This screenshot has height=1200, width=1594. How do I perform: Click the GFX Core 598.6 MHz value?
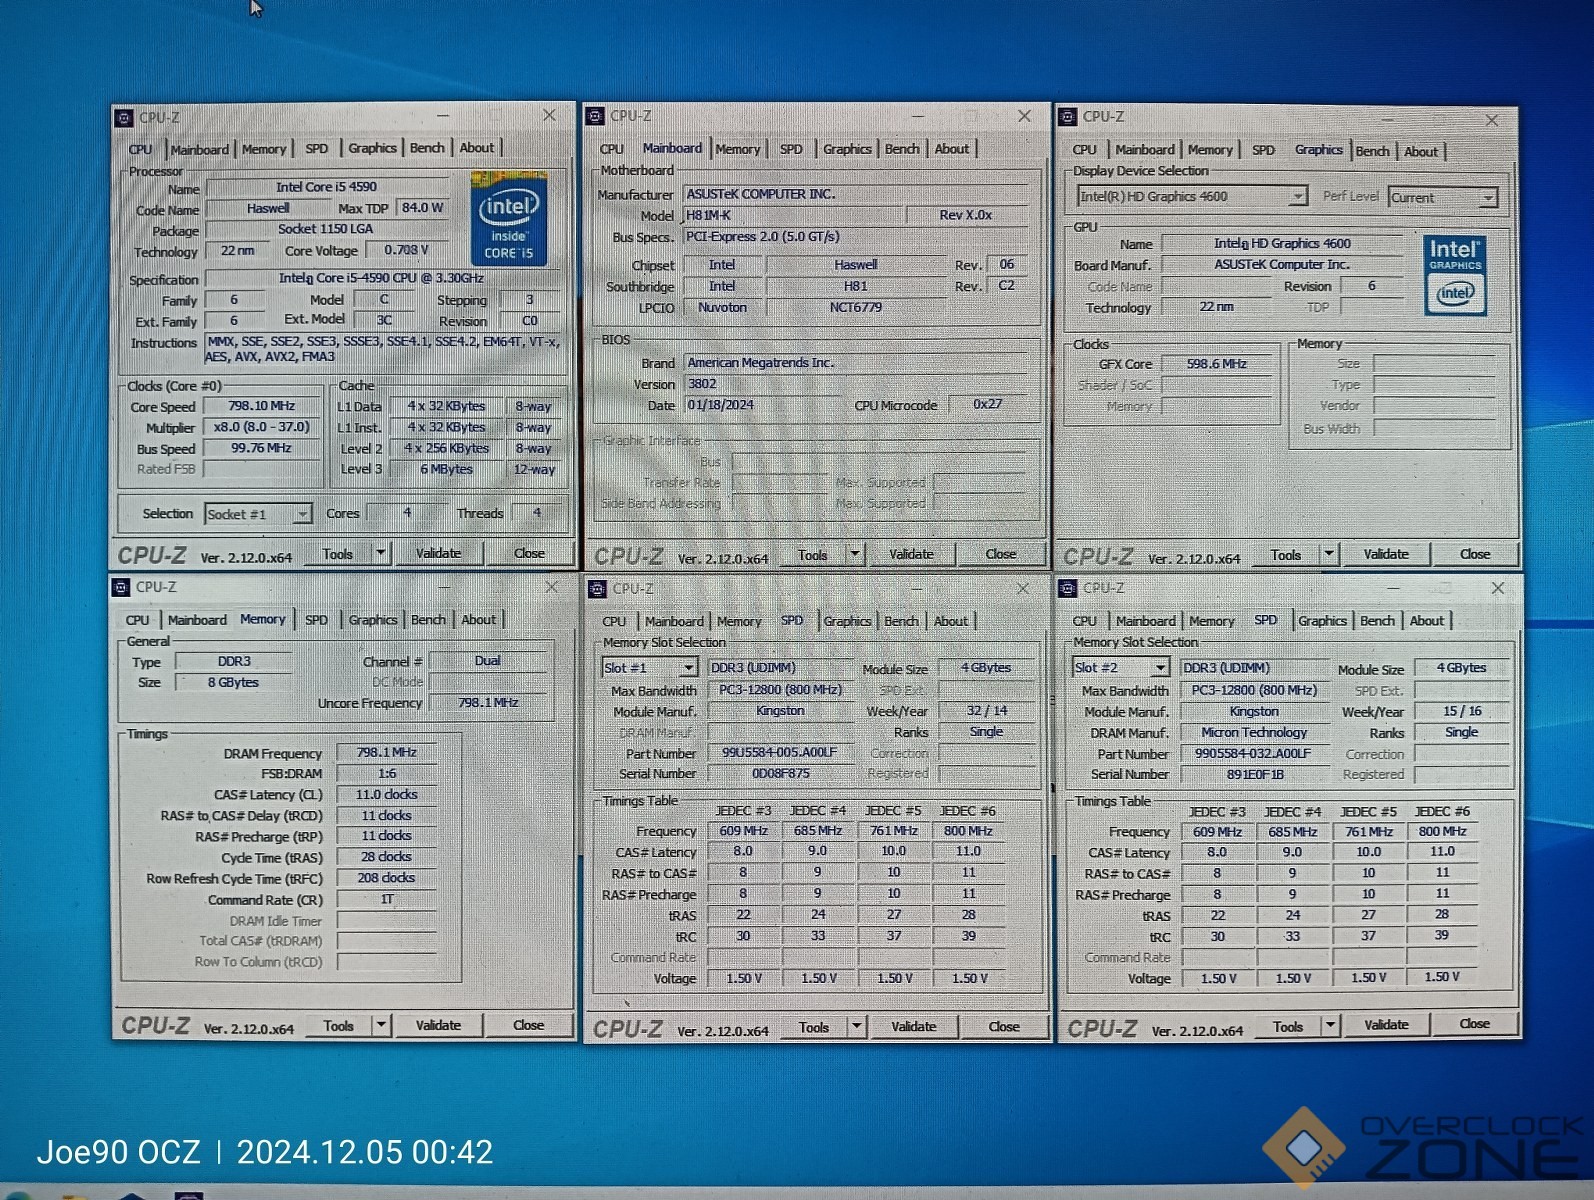(x=1217, y=364)
